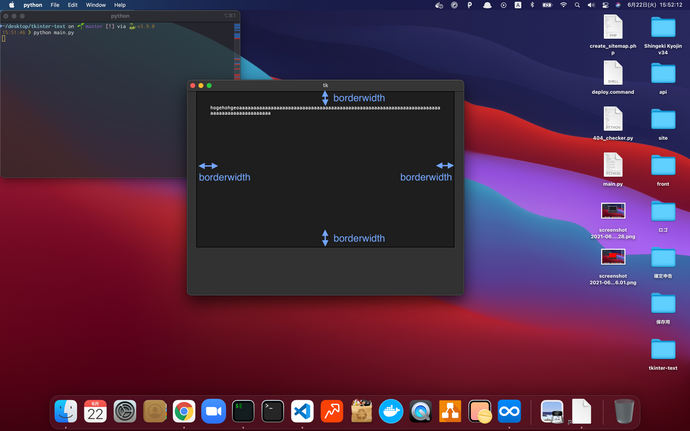Open the Edit menu
Viewport: 690px width, 431px height.
pos(73,5)
